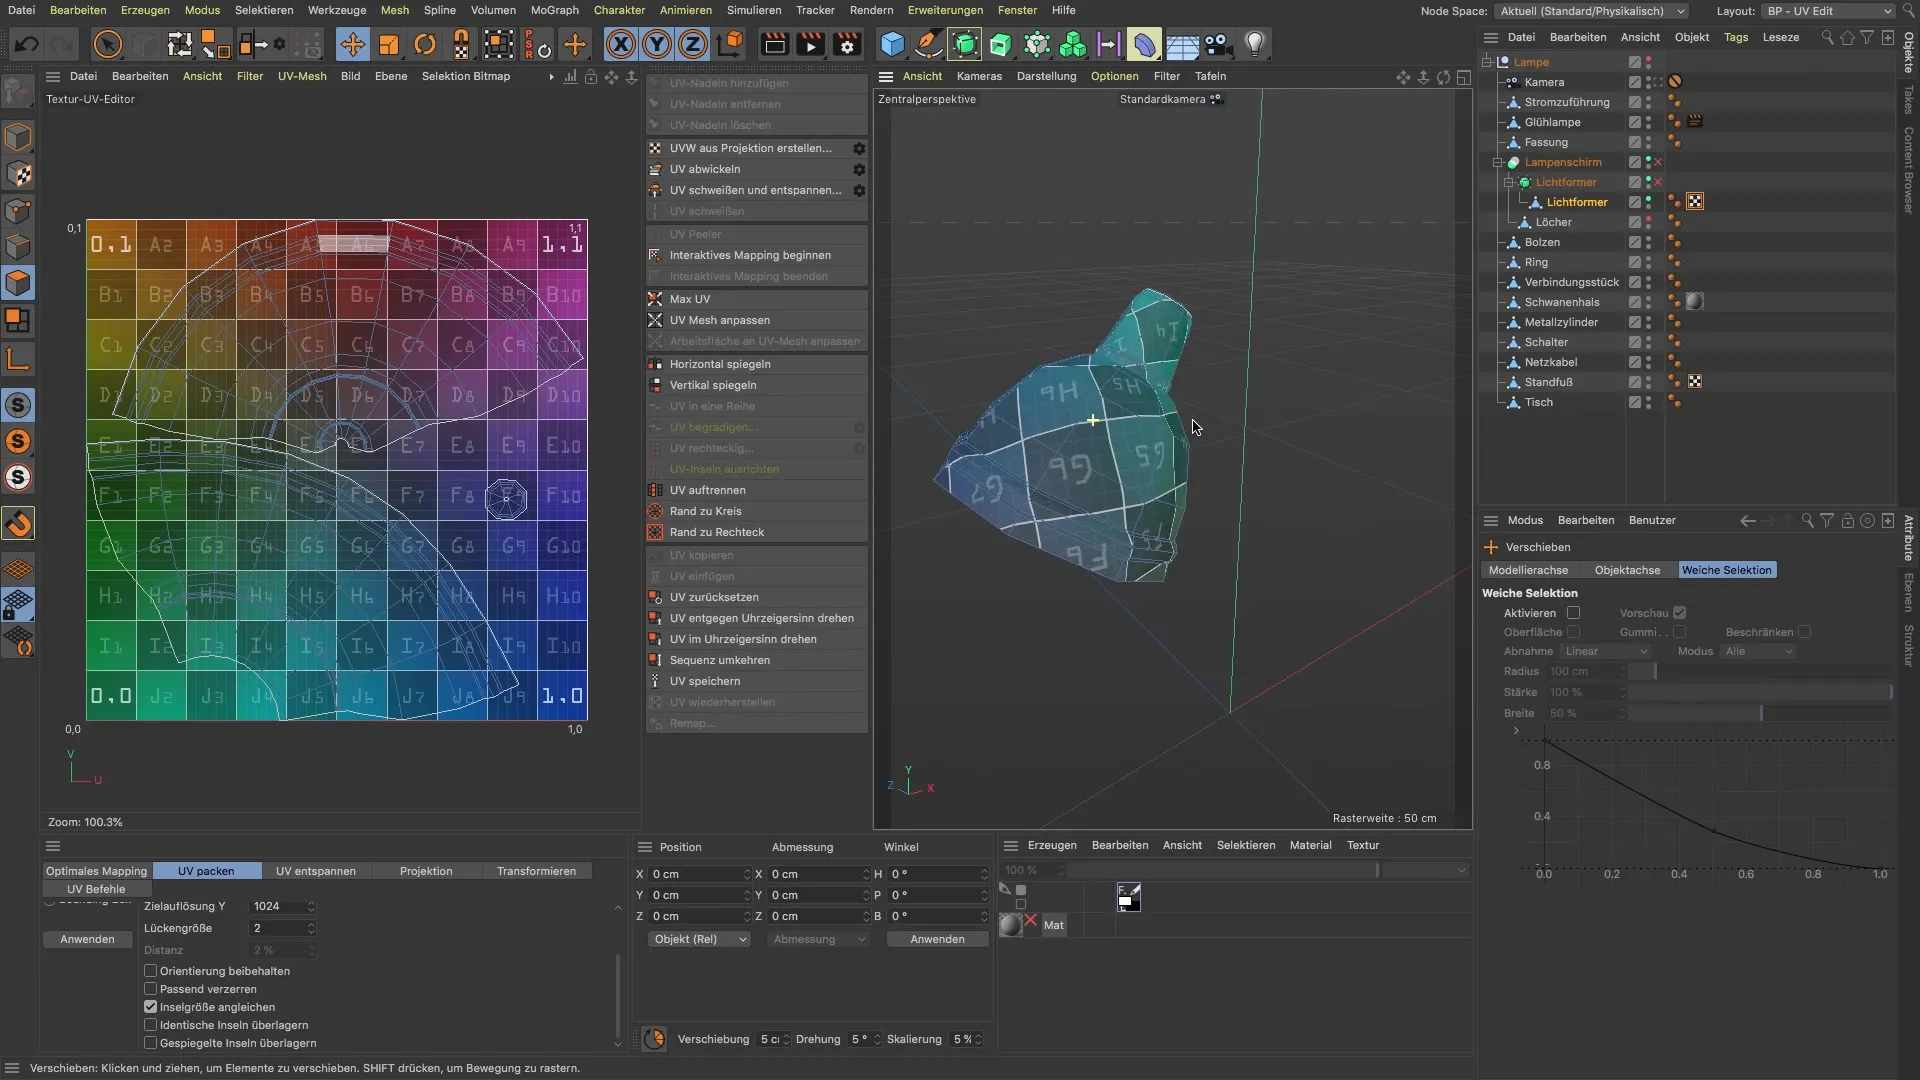This screenshot has width=1920, height=1080.
Task: Collapse the Lampenschirm tree node
Action: 1498,162
